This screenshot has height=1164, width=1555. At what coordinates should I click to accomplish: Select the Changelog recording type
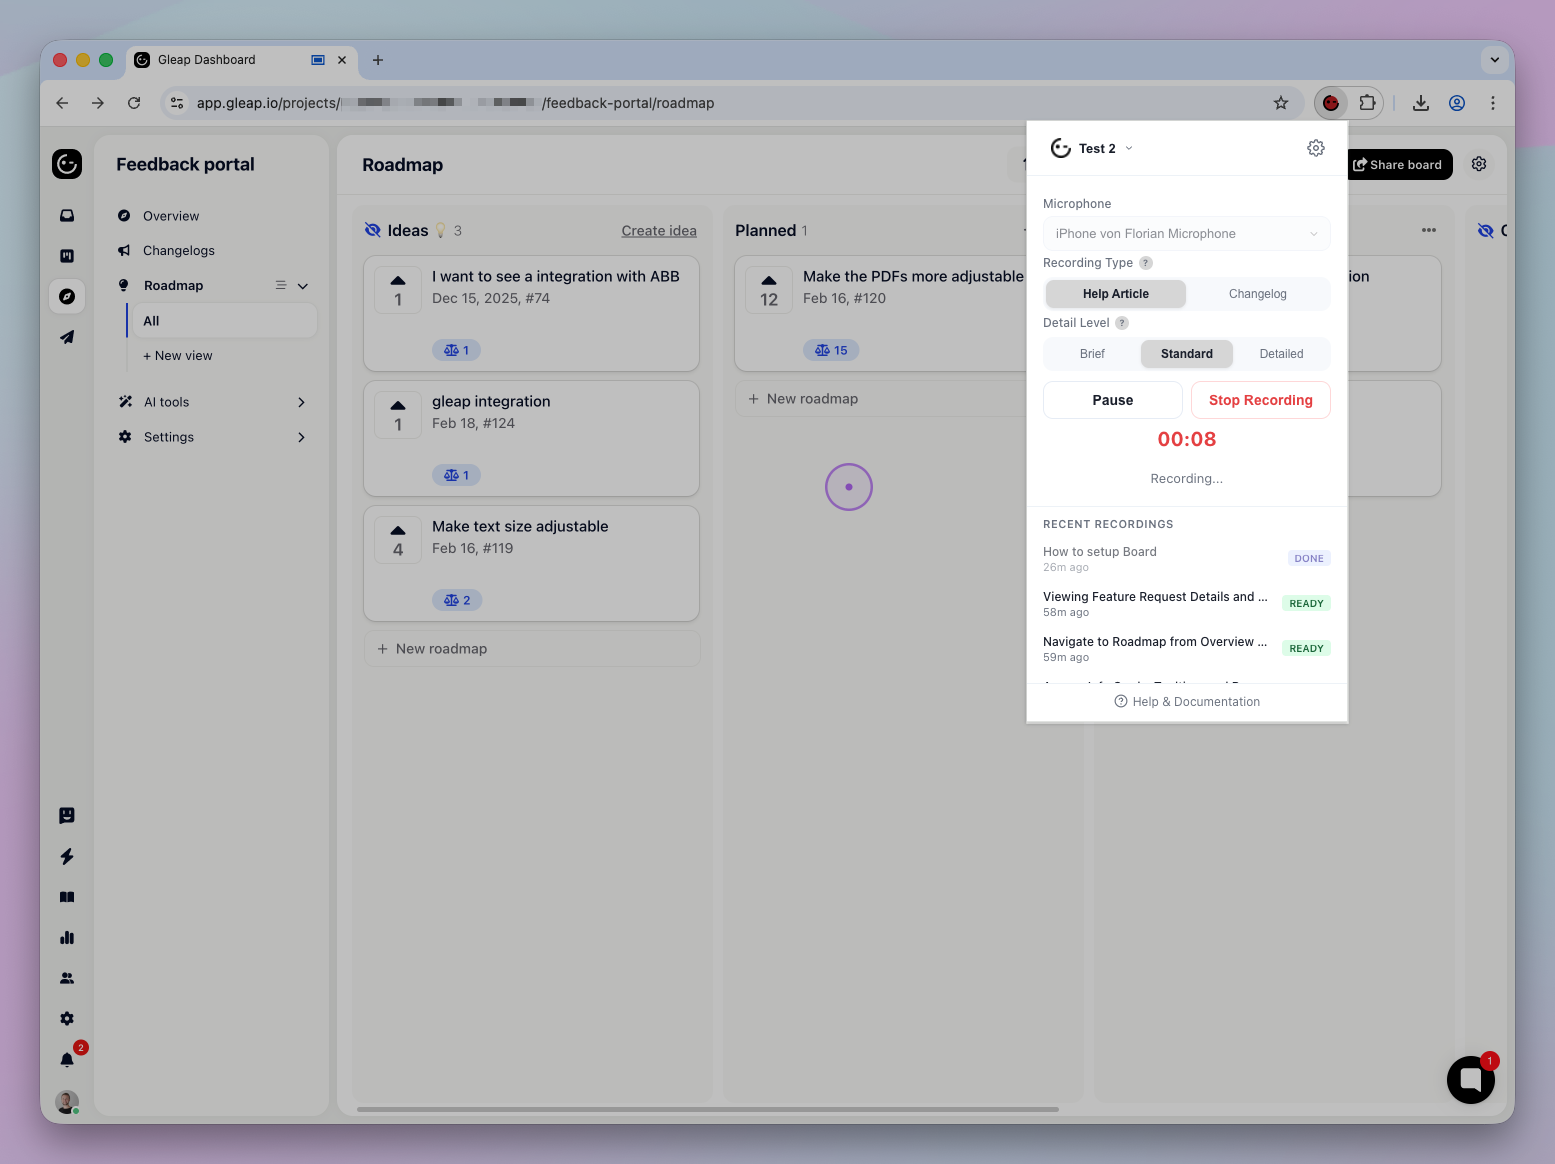(1258, 294)
